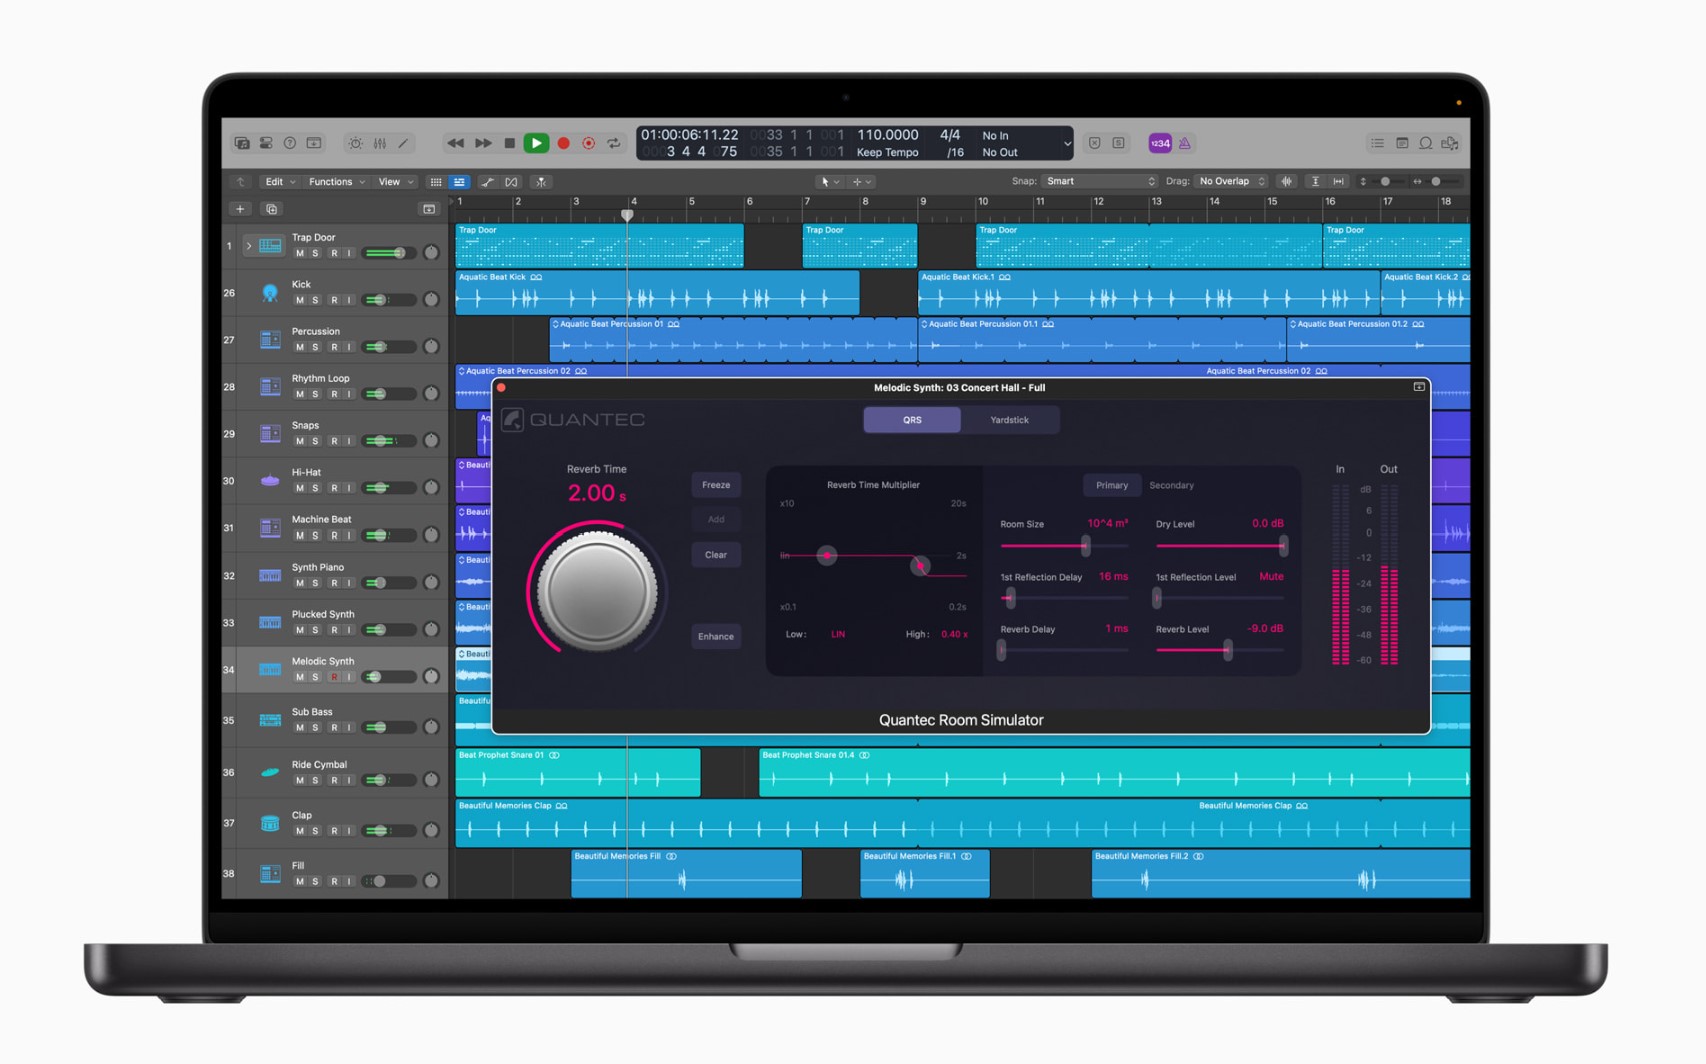Open the Mixer faders icon
1706x1064 pixels.
tap(380, 143)
